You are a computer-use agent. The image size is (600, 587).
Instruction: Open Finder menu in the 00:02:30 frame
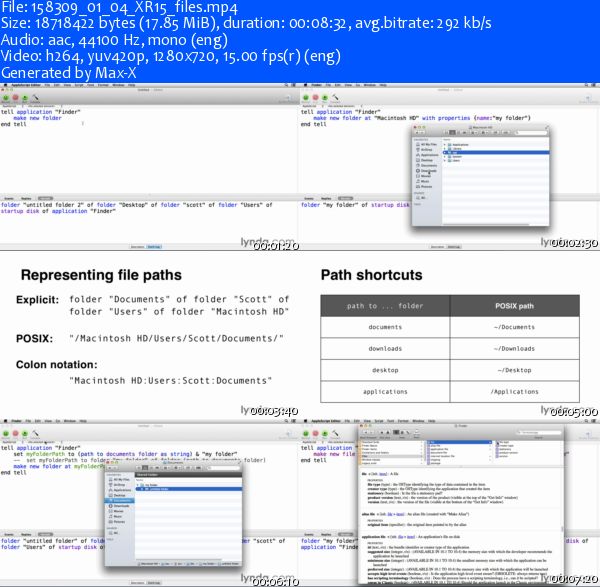(316, 85)
